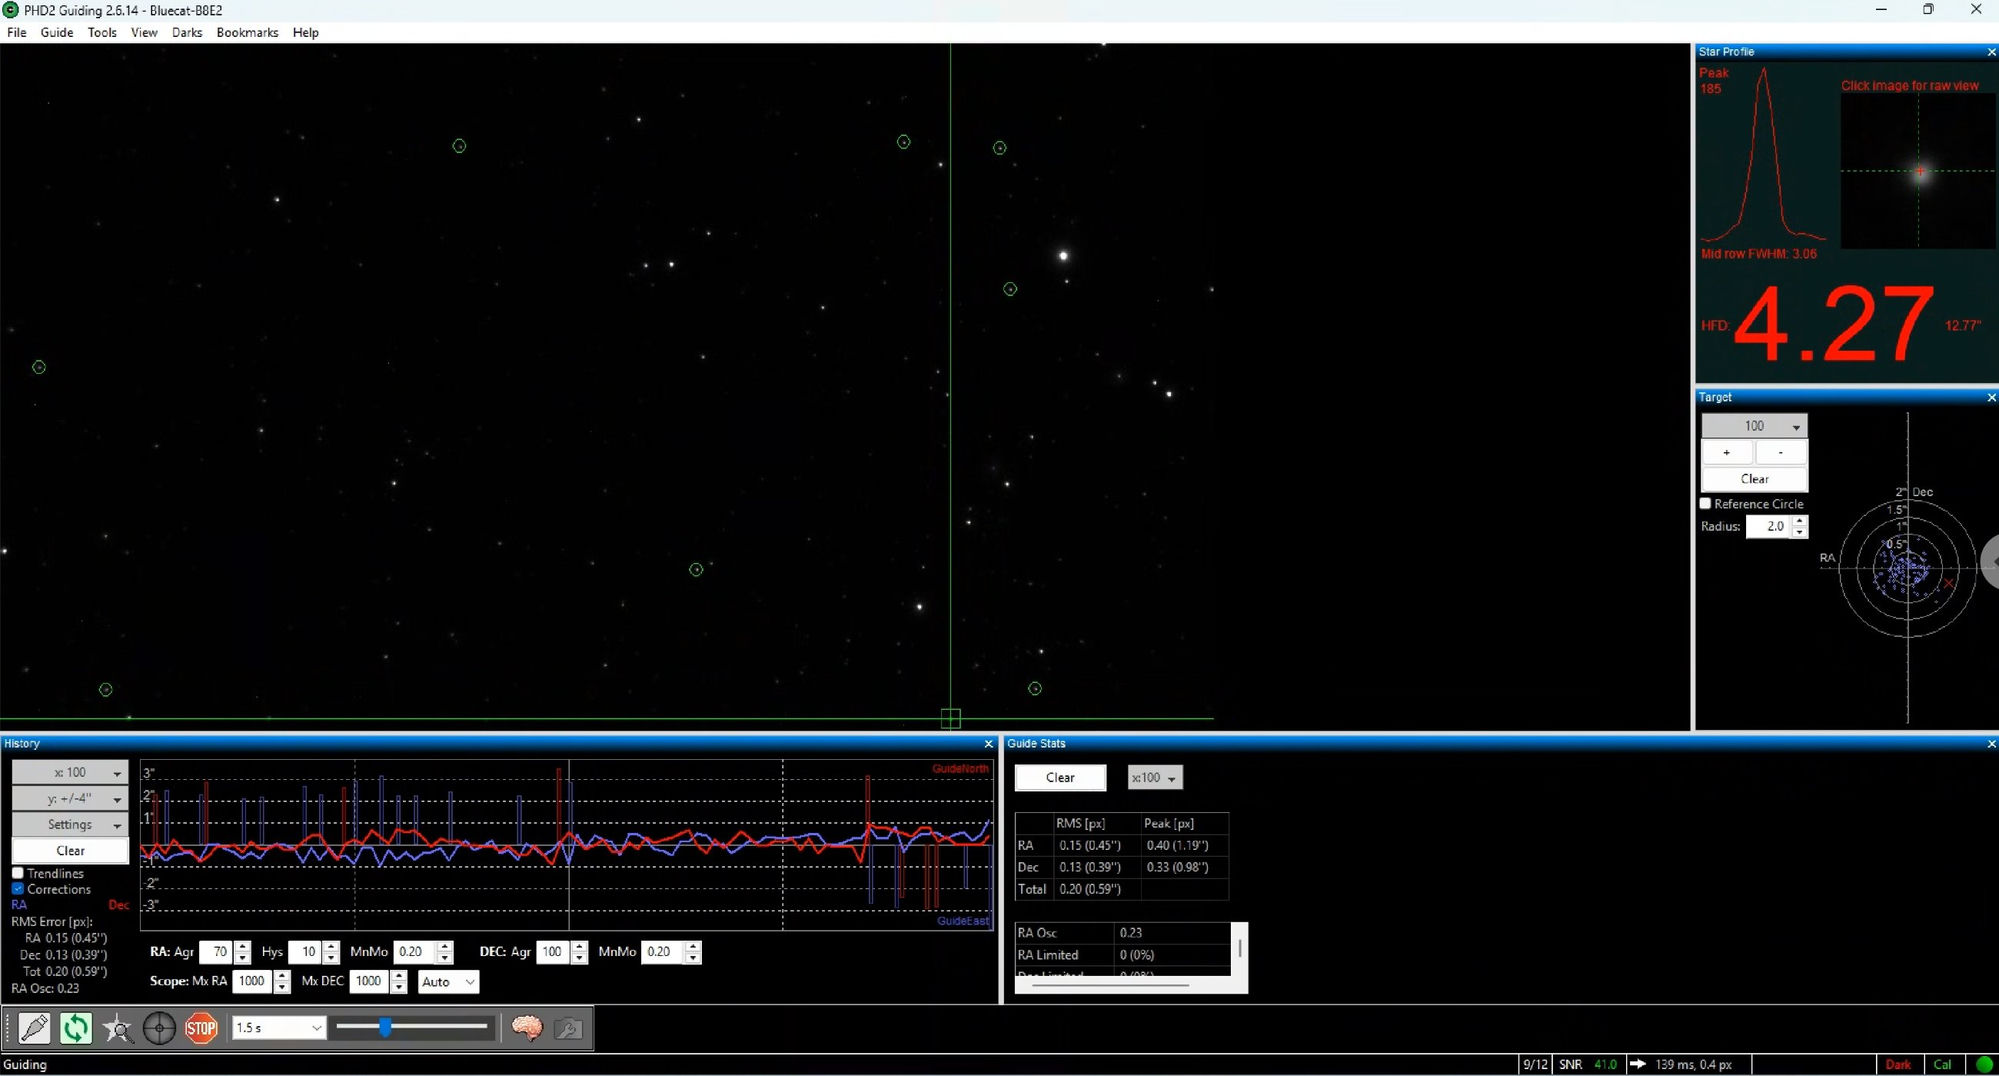Increase RA Agr with the up stepper
Image resolution: width=1999 pixels, height=1076 pixels.
click(x=242, y=947)
